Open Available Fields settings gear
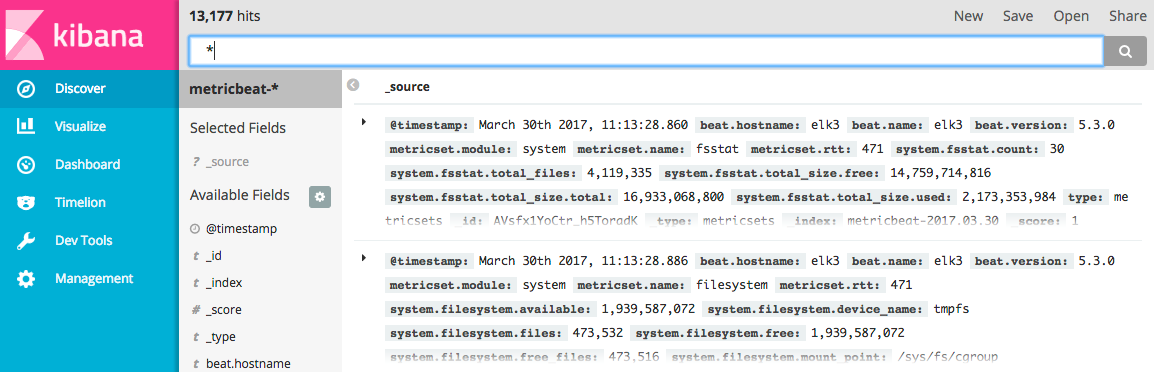 (x=320, y=197)
